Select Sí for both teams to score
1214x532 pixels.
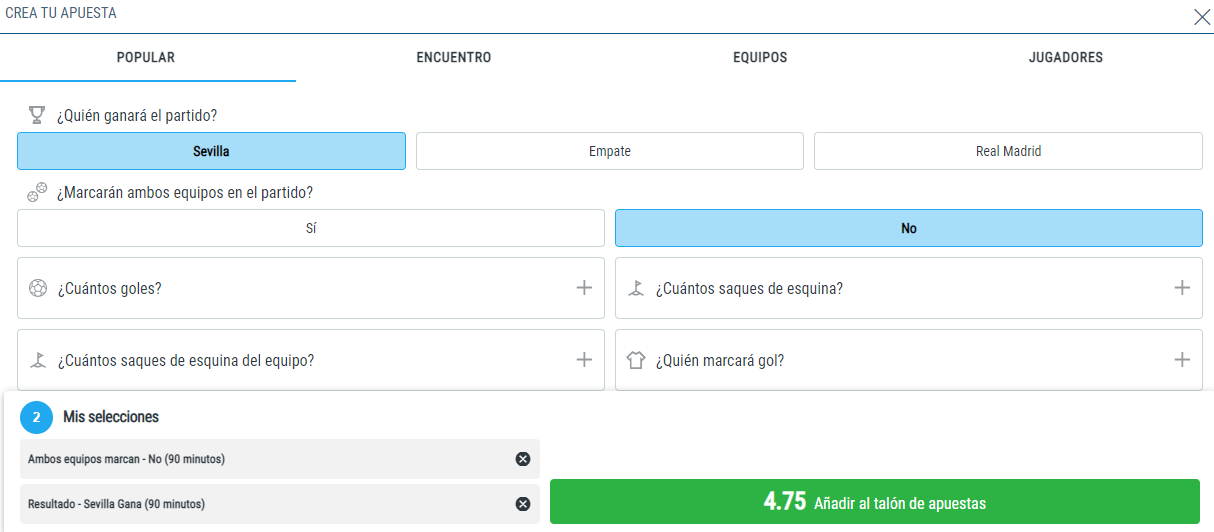311,228
